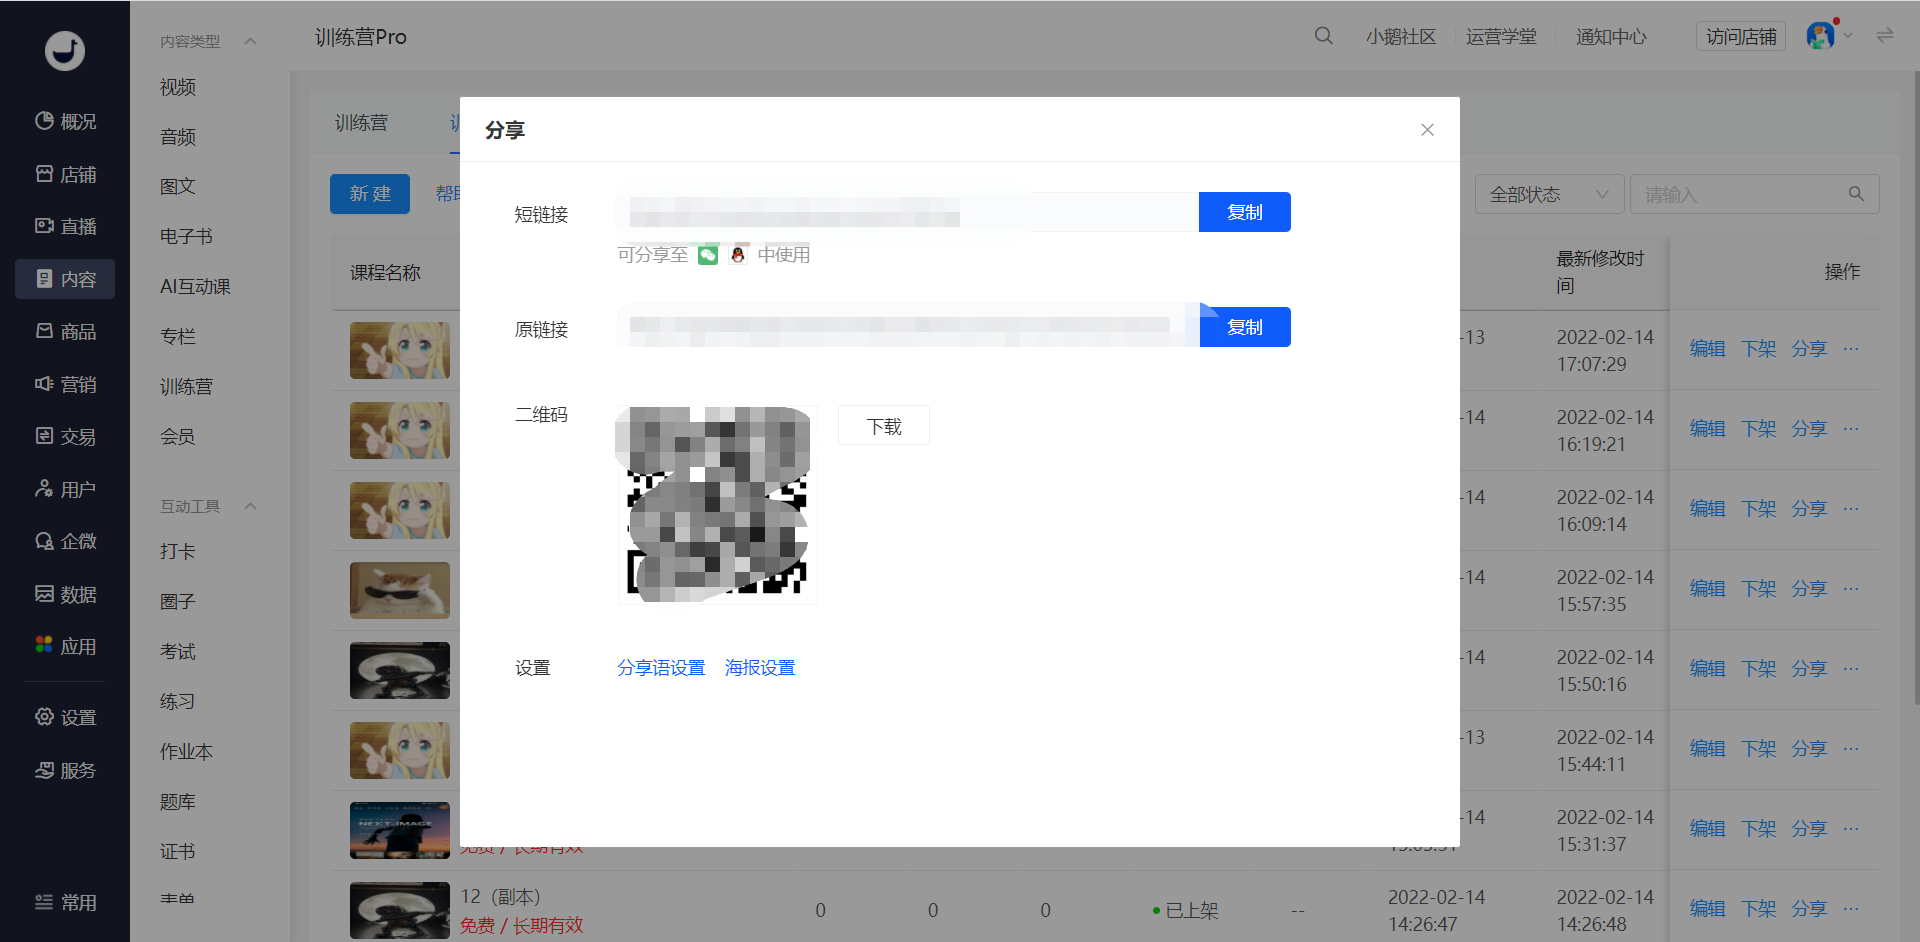Image resolution: width=1920 pixels, height=942 pixels.
Task: Open 分享语设置 link
Action: pyautogui.click(x=661, y=667)
